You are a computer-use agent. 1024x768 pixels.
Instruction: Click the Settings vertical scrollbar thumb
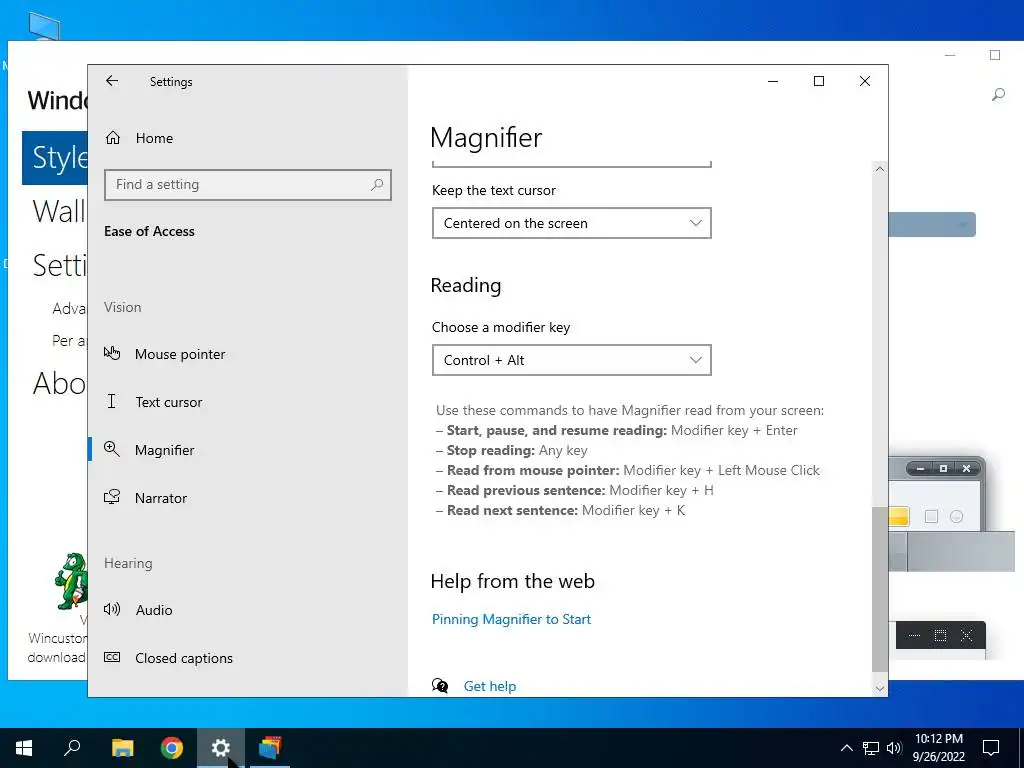pyautogui.click(x=880, y=588)
